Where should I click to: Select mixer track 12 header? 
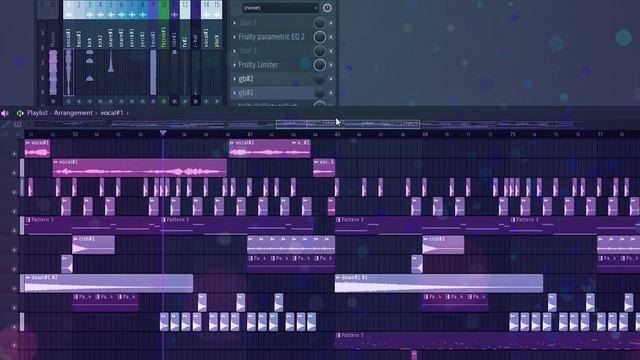point(185,10)
